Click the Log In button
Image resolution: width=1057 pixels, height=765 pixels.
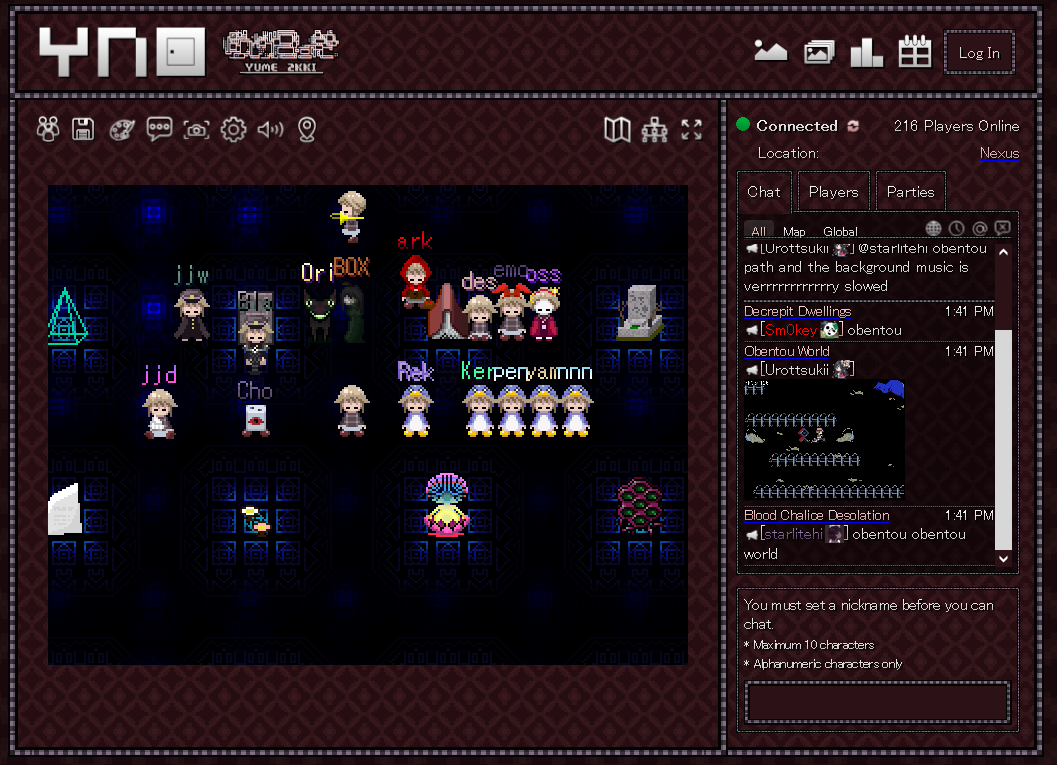(979, 53)
